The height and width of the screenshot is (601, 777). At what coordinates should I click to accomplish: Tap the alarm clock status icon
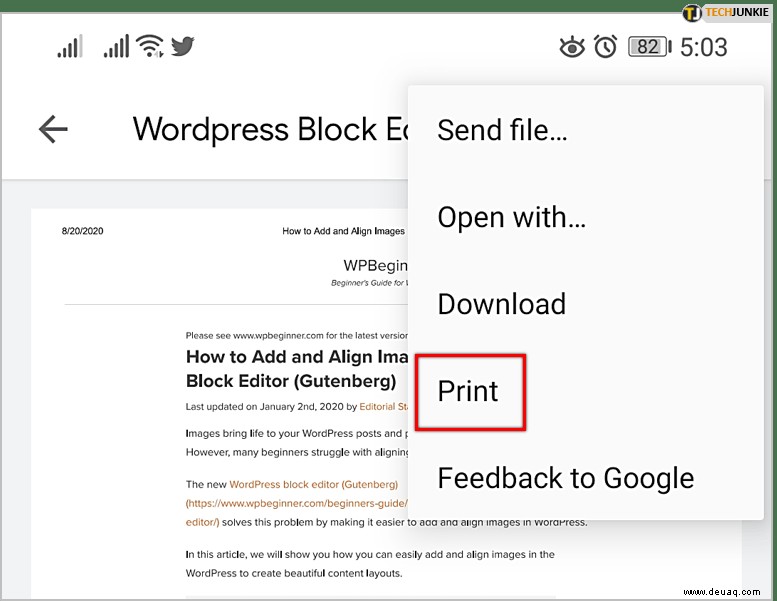(606, 47)
